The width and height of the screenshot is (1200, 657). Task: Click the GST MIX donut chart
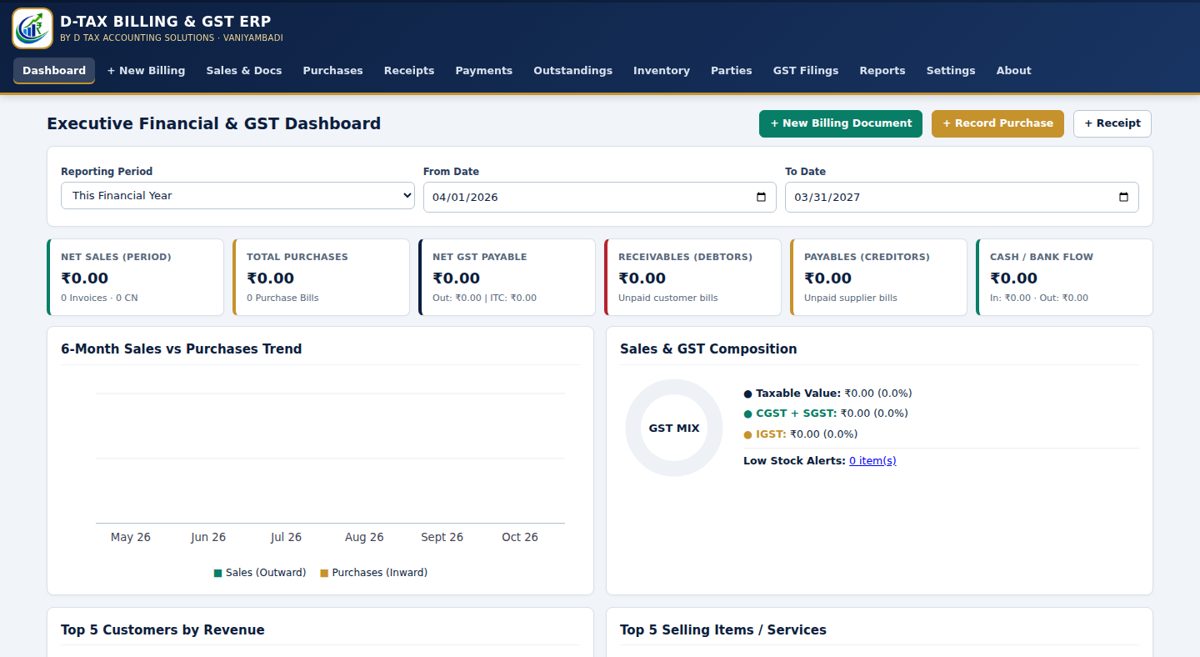pos(674,428)
